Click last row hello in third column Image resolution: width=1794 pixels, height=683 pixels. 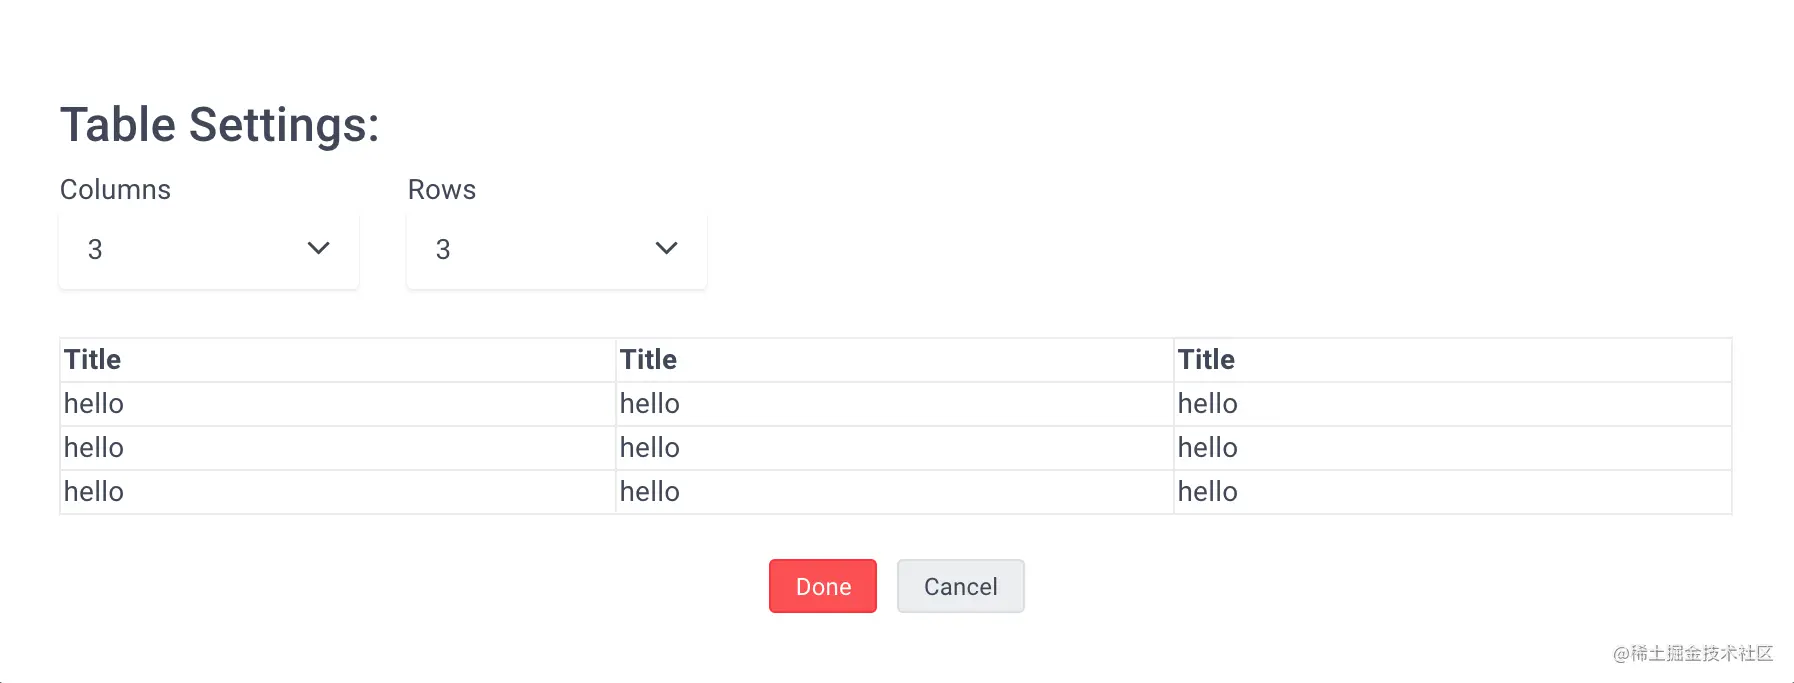coord(1208,492)
